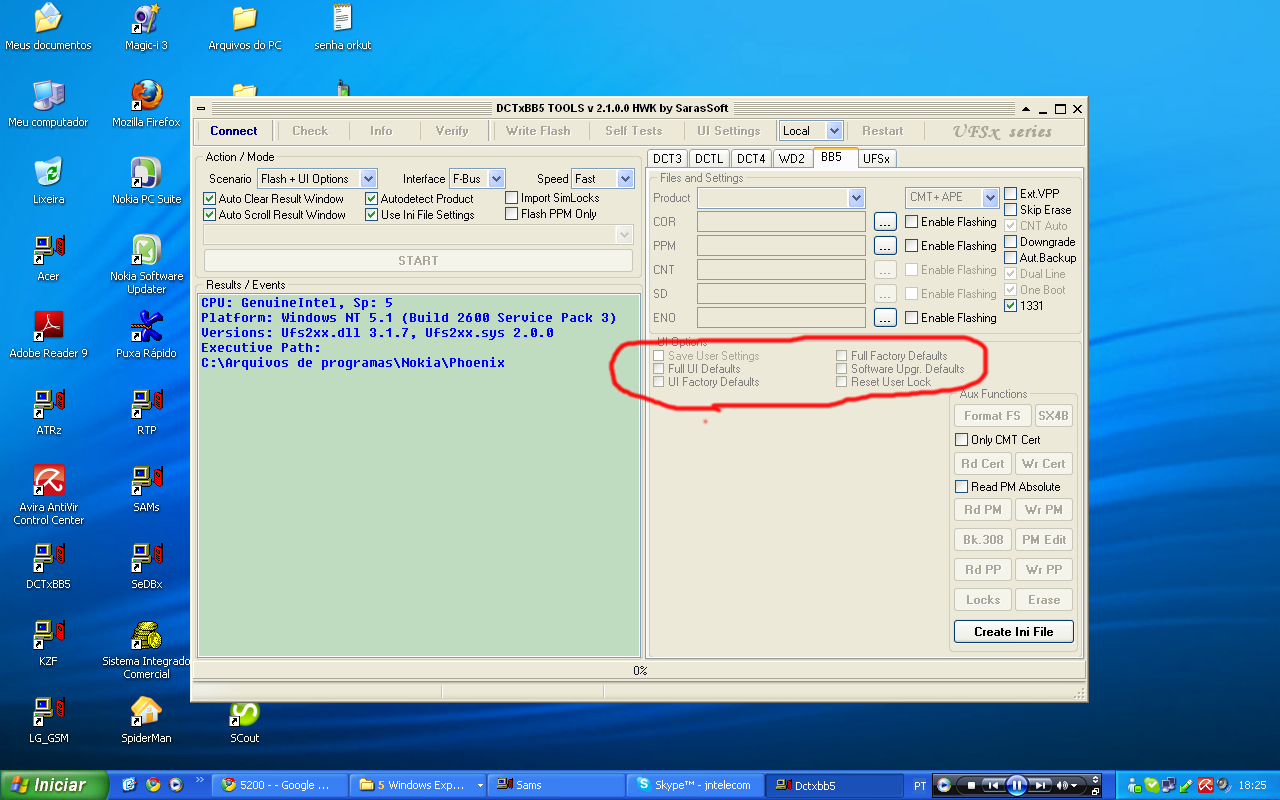
Task: Enable Flash PPM Only checkbox
Action: coord(512,214)
